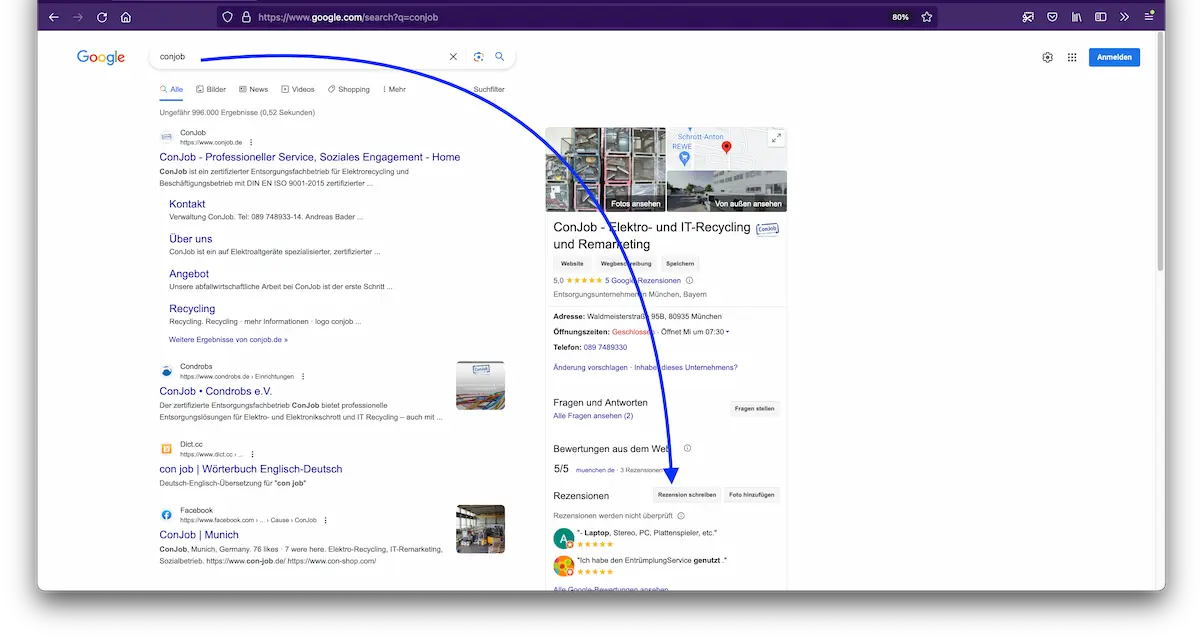Click info icon beside Bewertungen aus dem Web
Screen dimensions: 1200x640
click(x=687, y=449)
